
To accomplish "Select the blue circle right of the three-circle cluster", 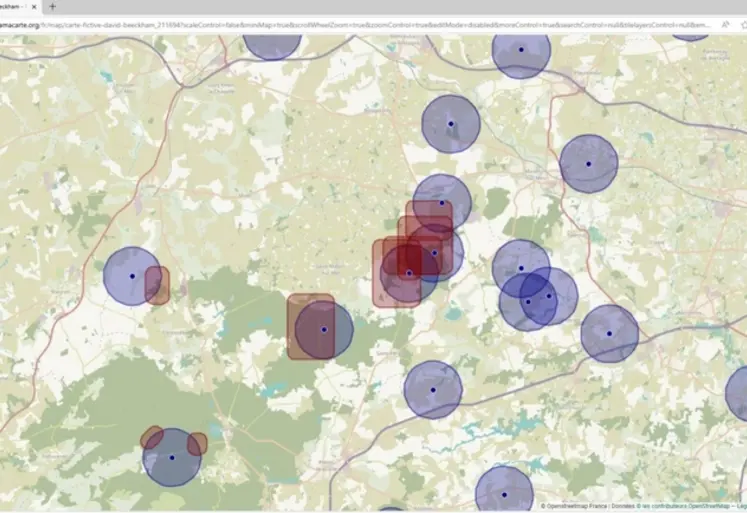I will click(609, 334).
